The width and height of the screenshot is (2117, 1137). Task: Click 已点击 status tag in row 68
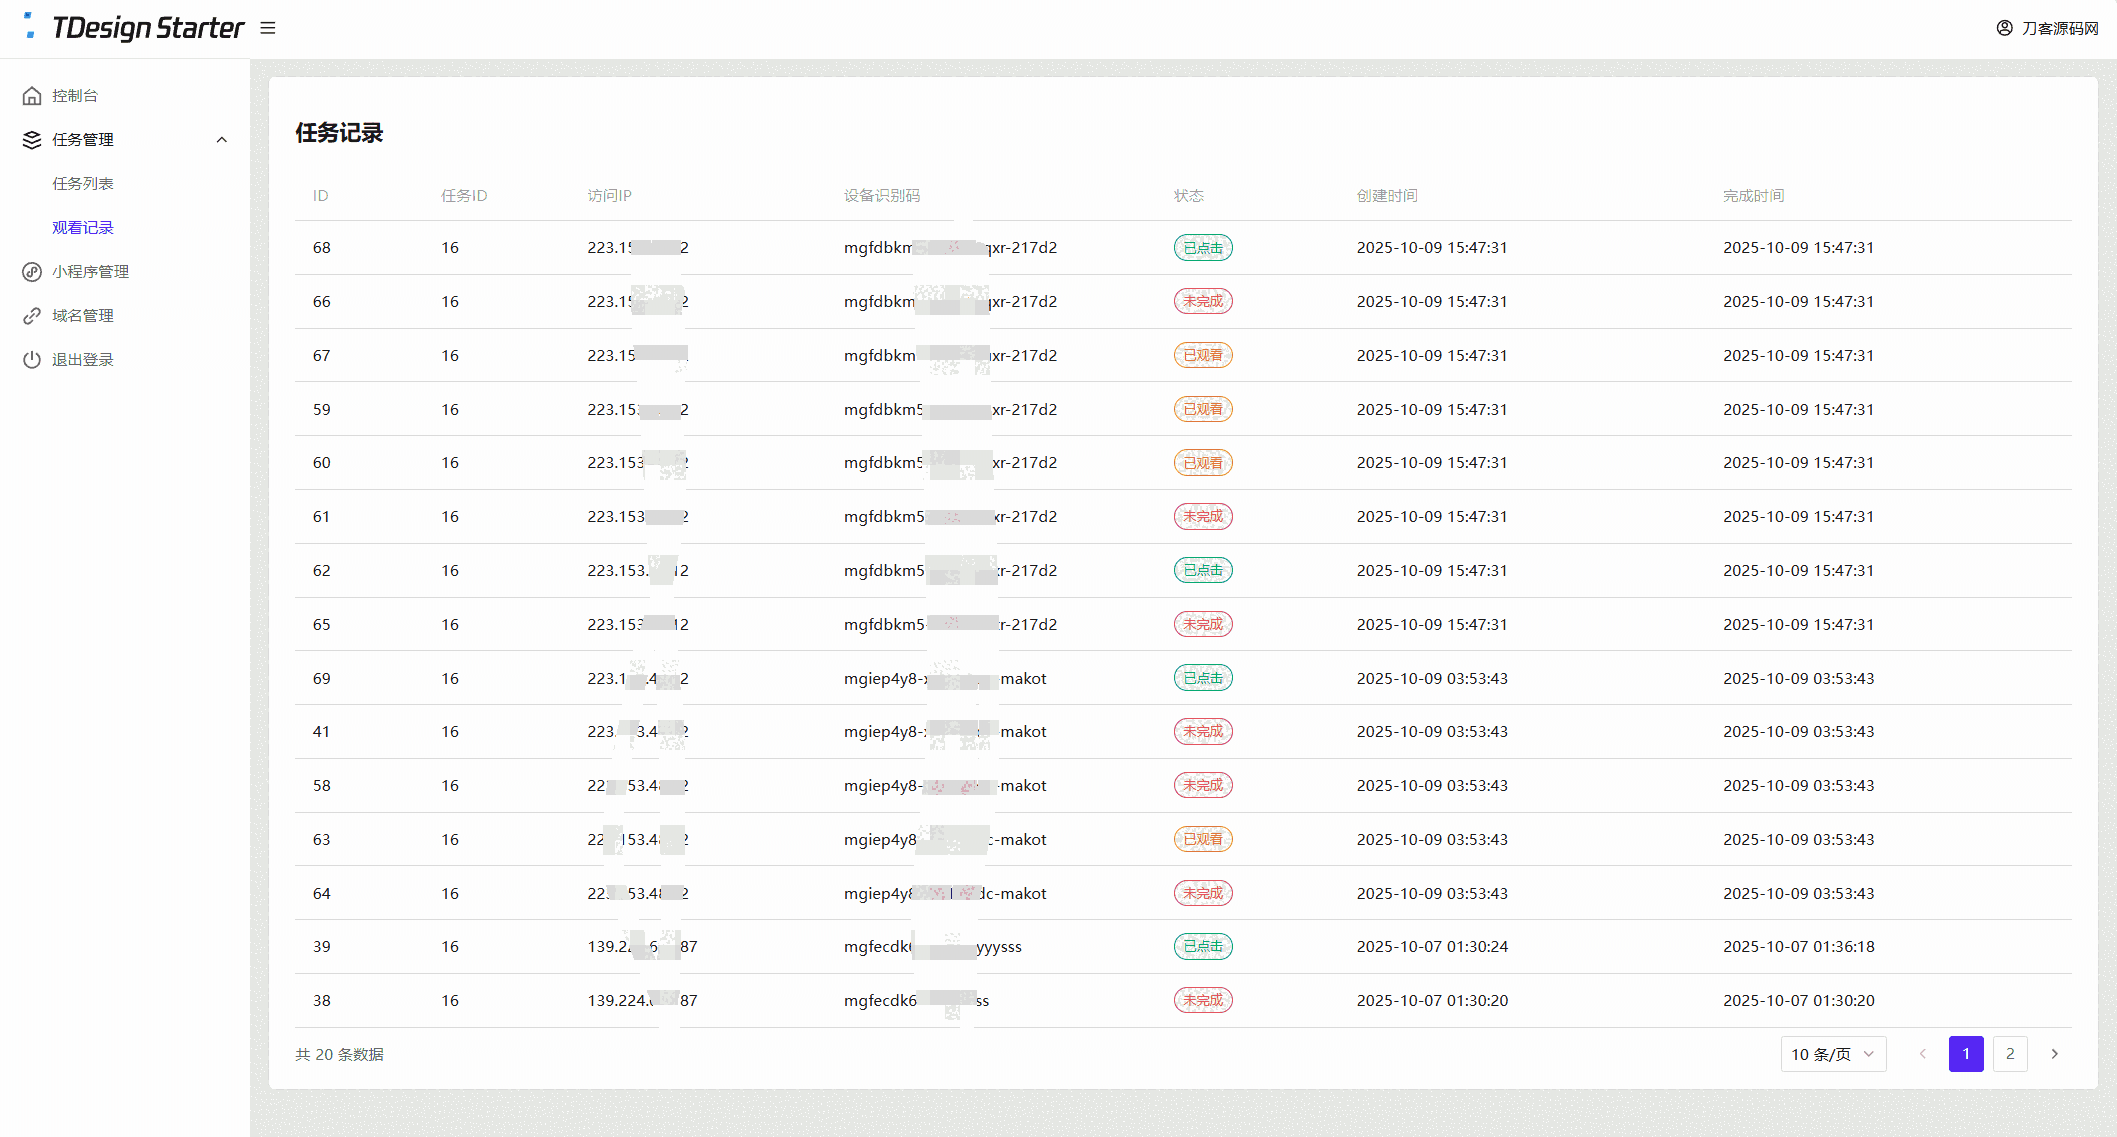pyautogui.click(x=1202, y=248)
